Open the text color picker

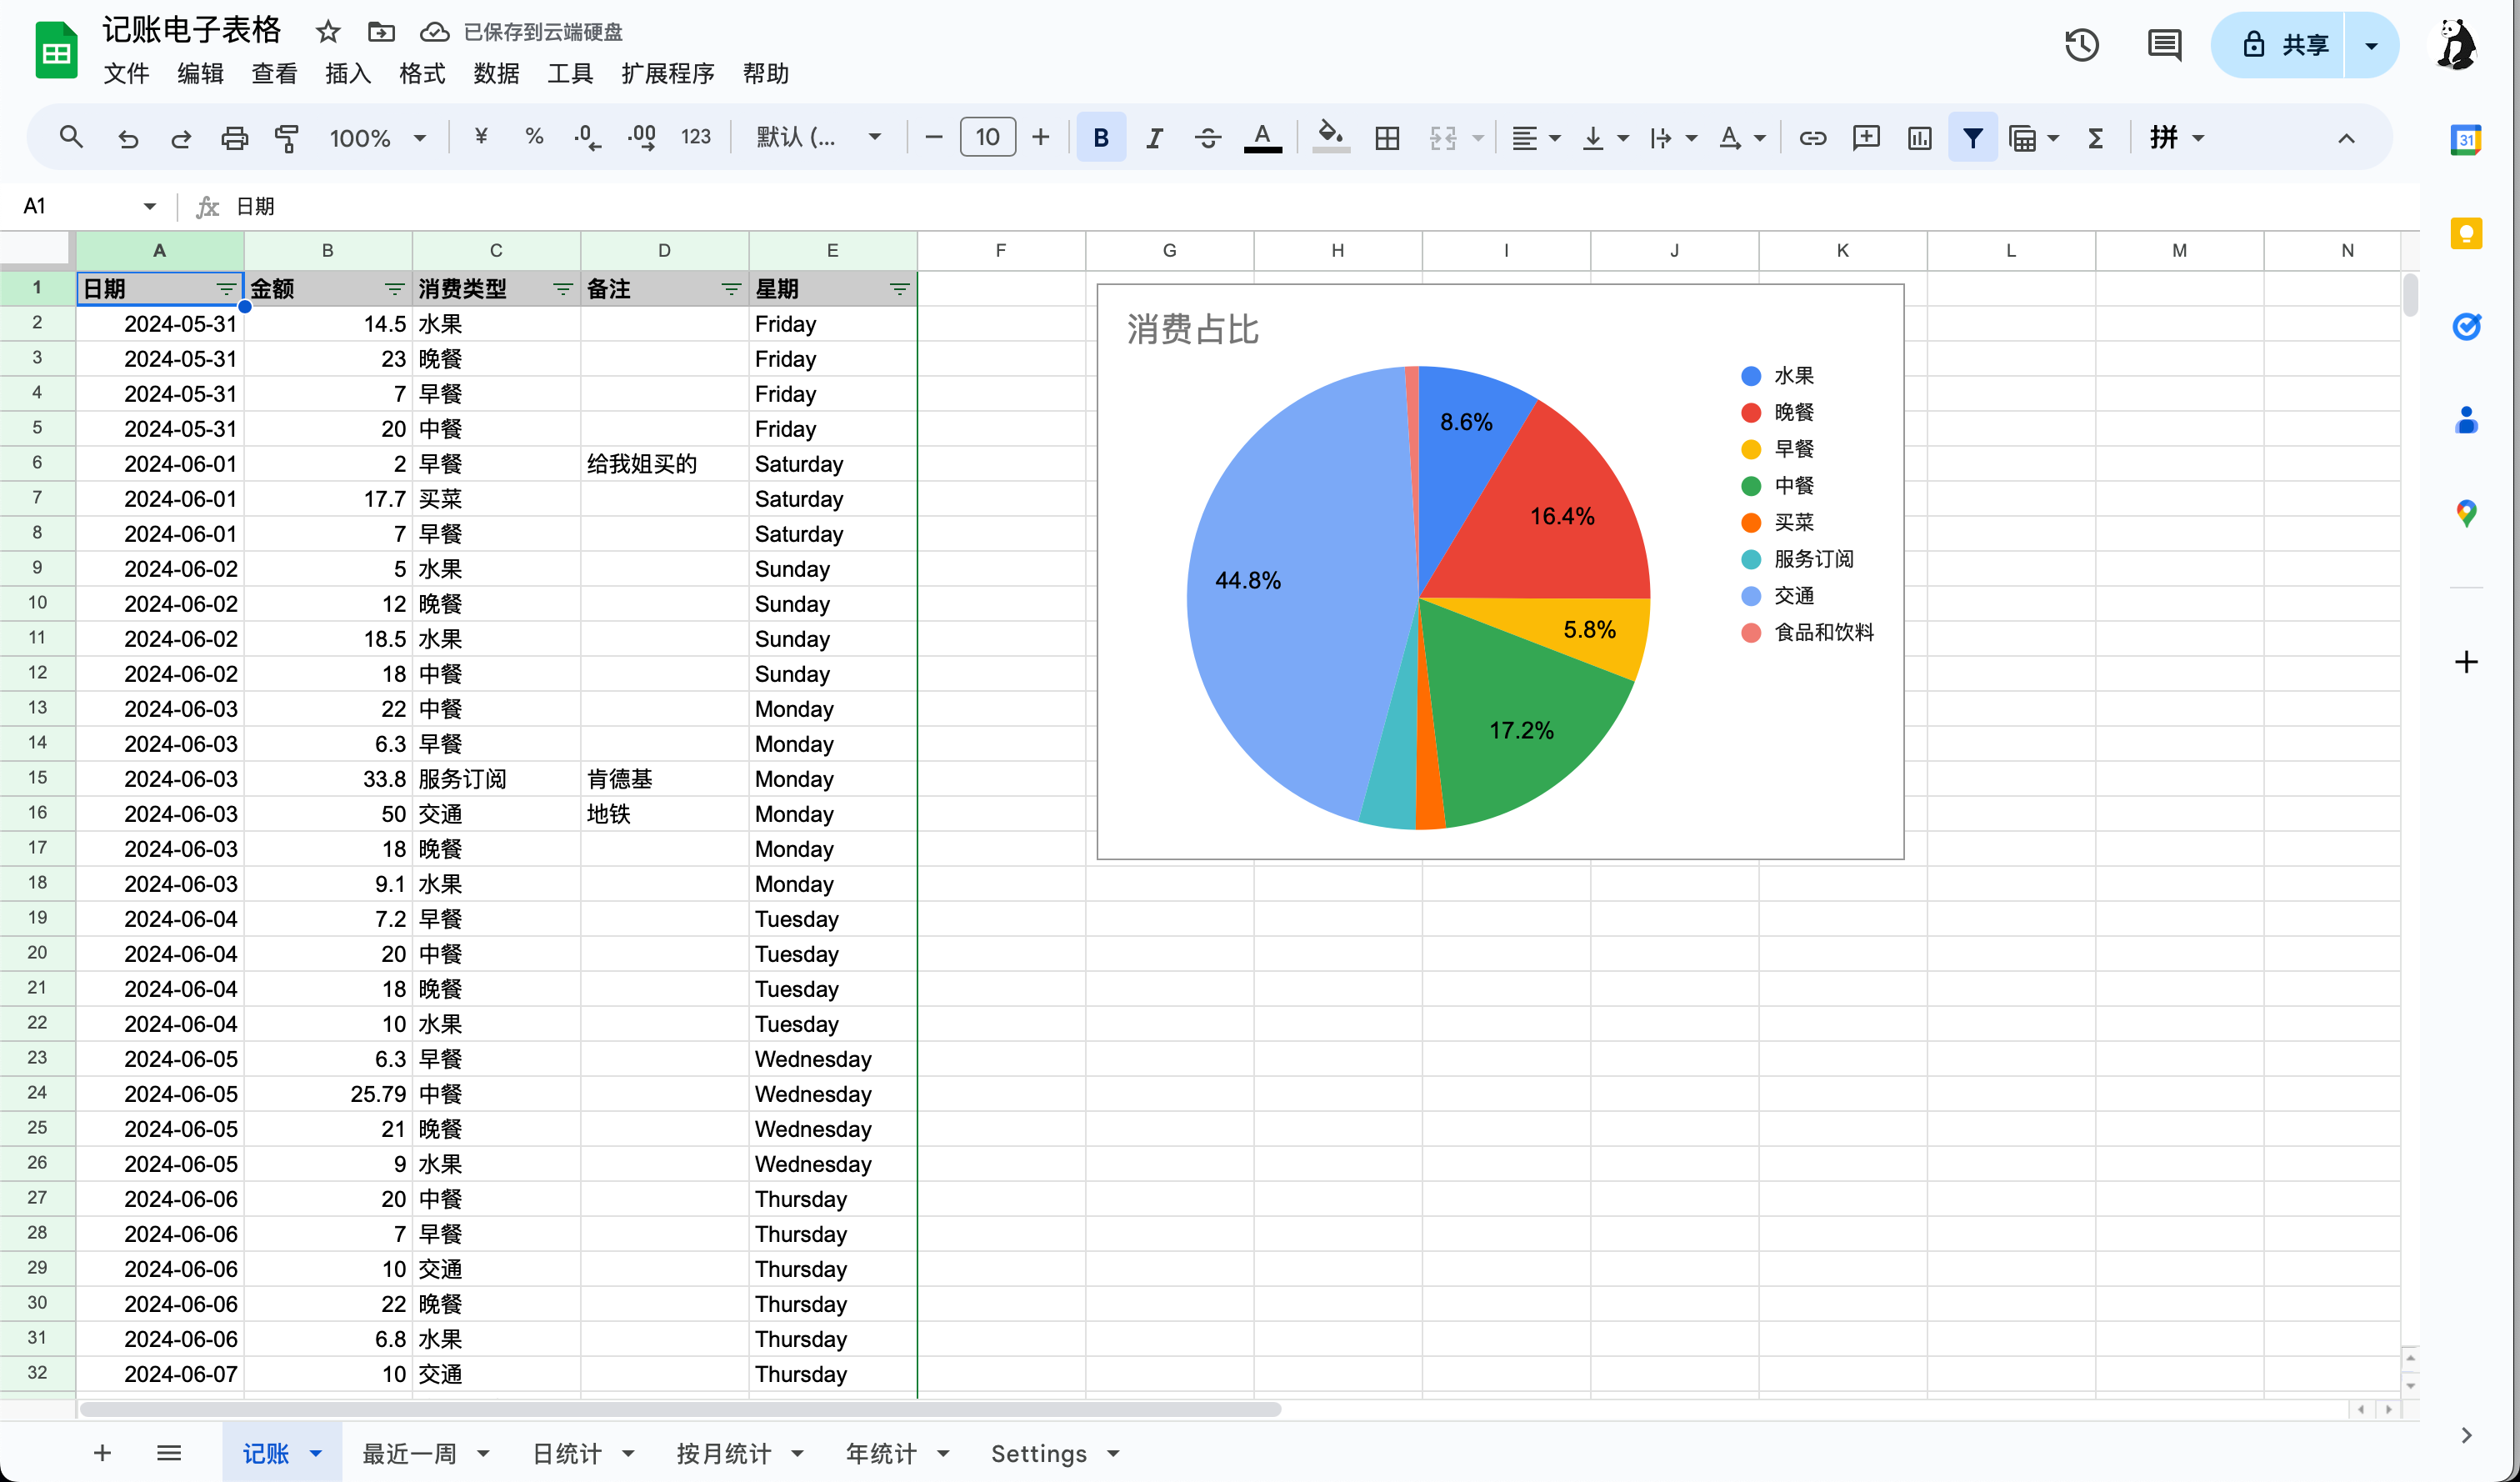1262,138
